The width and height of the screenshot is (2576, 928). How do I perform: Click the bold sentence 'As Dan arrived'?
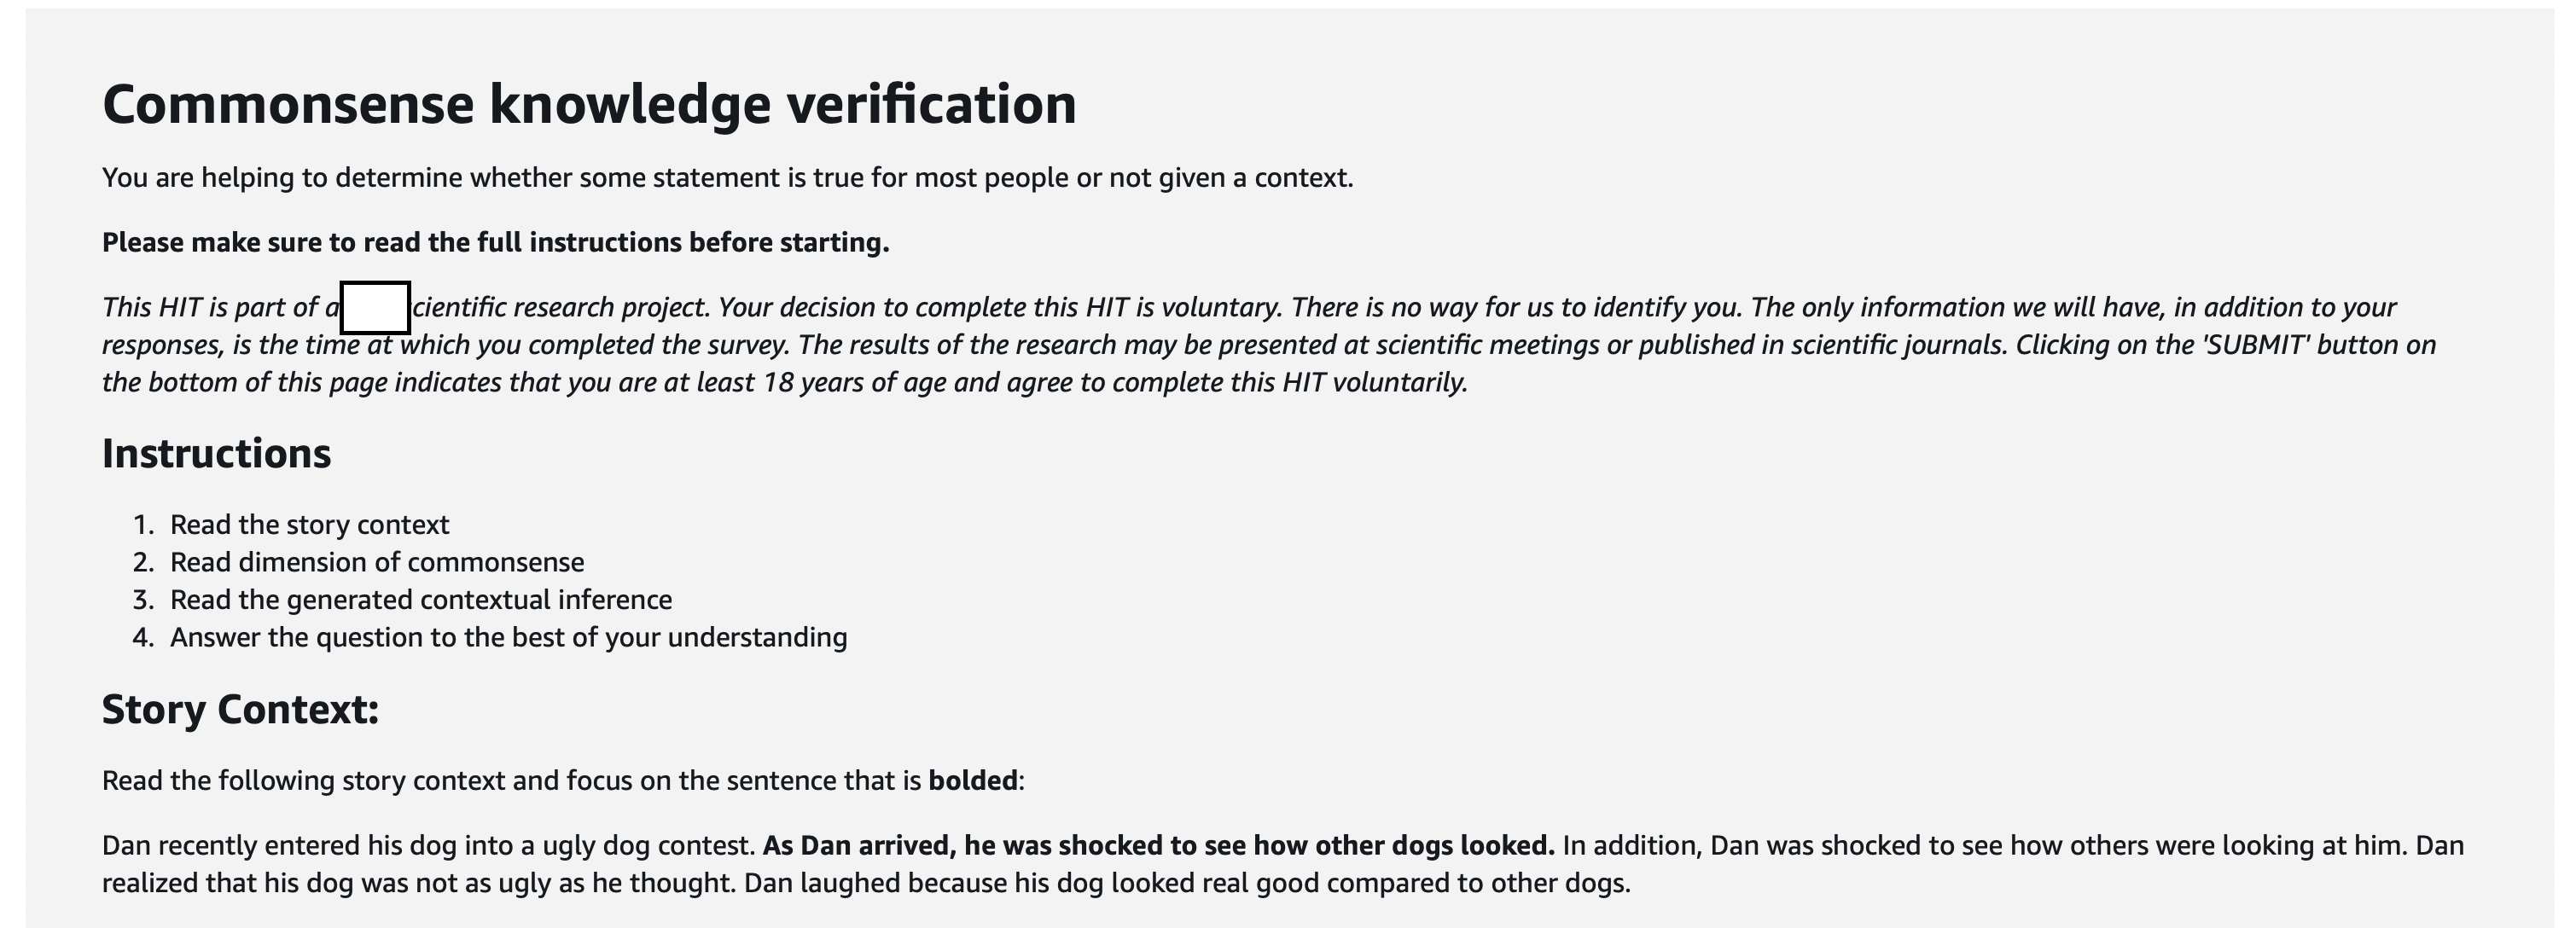pos(1158,846)
